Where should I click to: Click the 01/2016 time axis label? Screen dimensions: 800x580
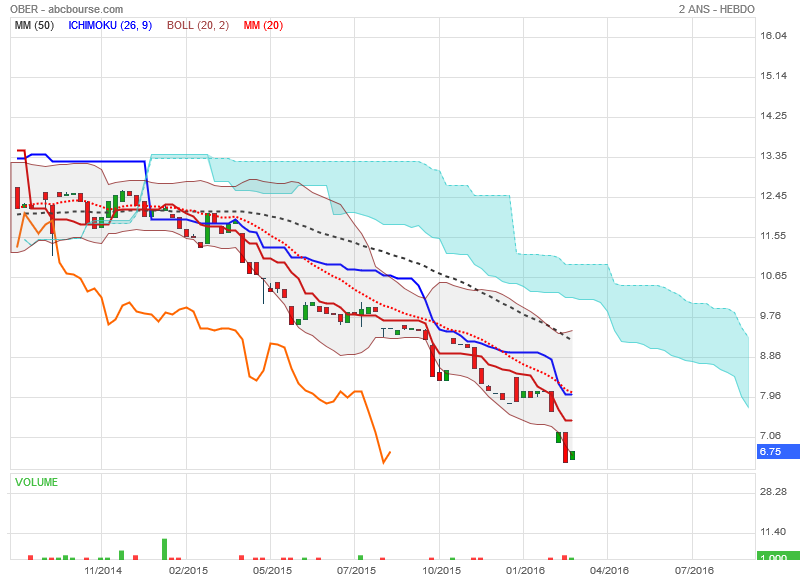(525, 570)
